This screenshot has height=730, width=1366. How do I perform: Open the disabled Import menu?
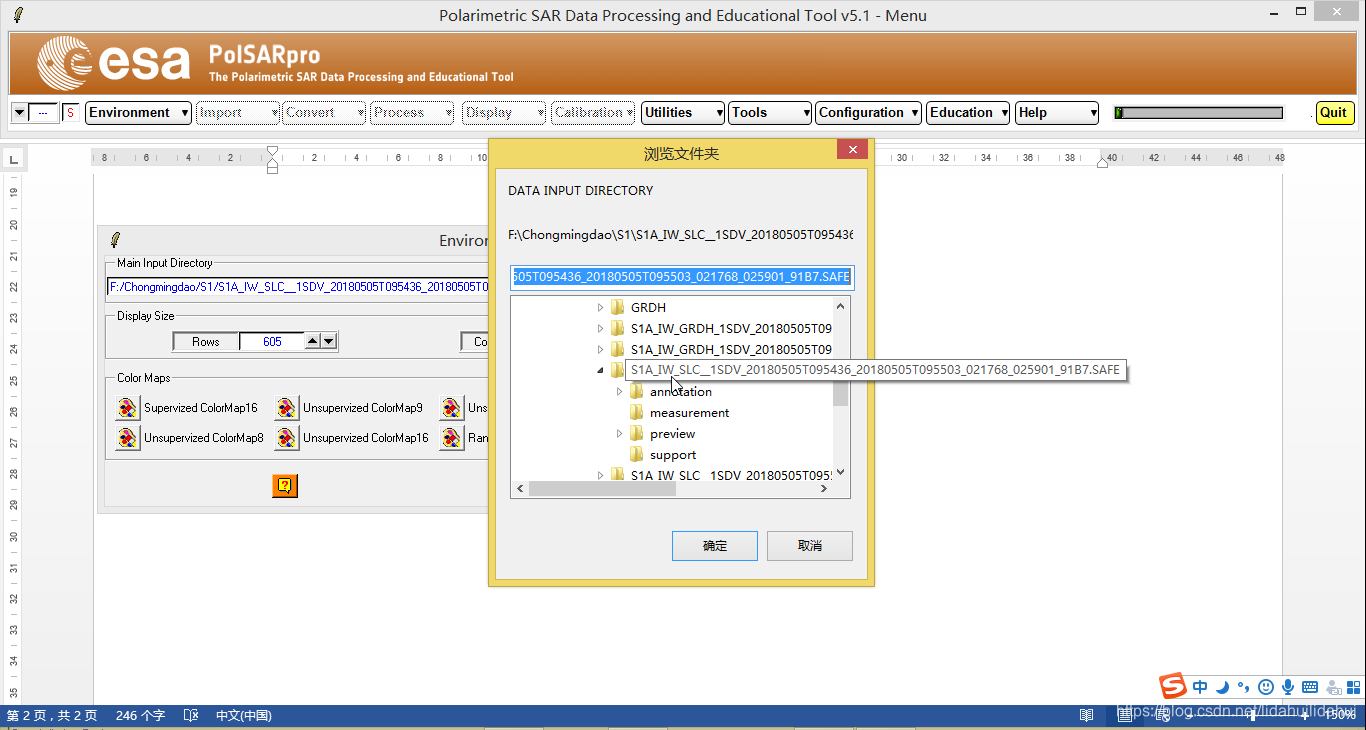pyautogui.click(x=238, y=113)
